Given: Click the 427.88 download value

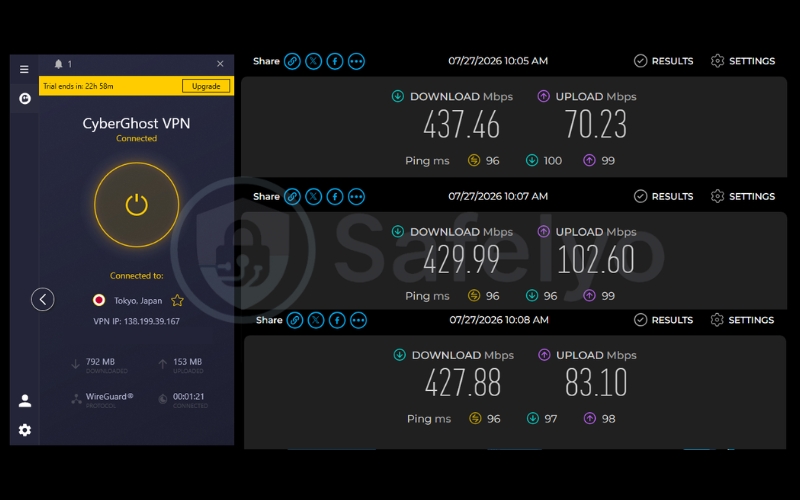Looking at the screenshot, I should (463, 383).
